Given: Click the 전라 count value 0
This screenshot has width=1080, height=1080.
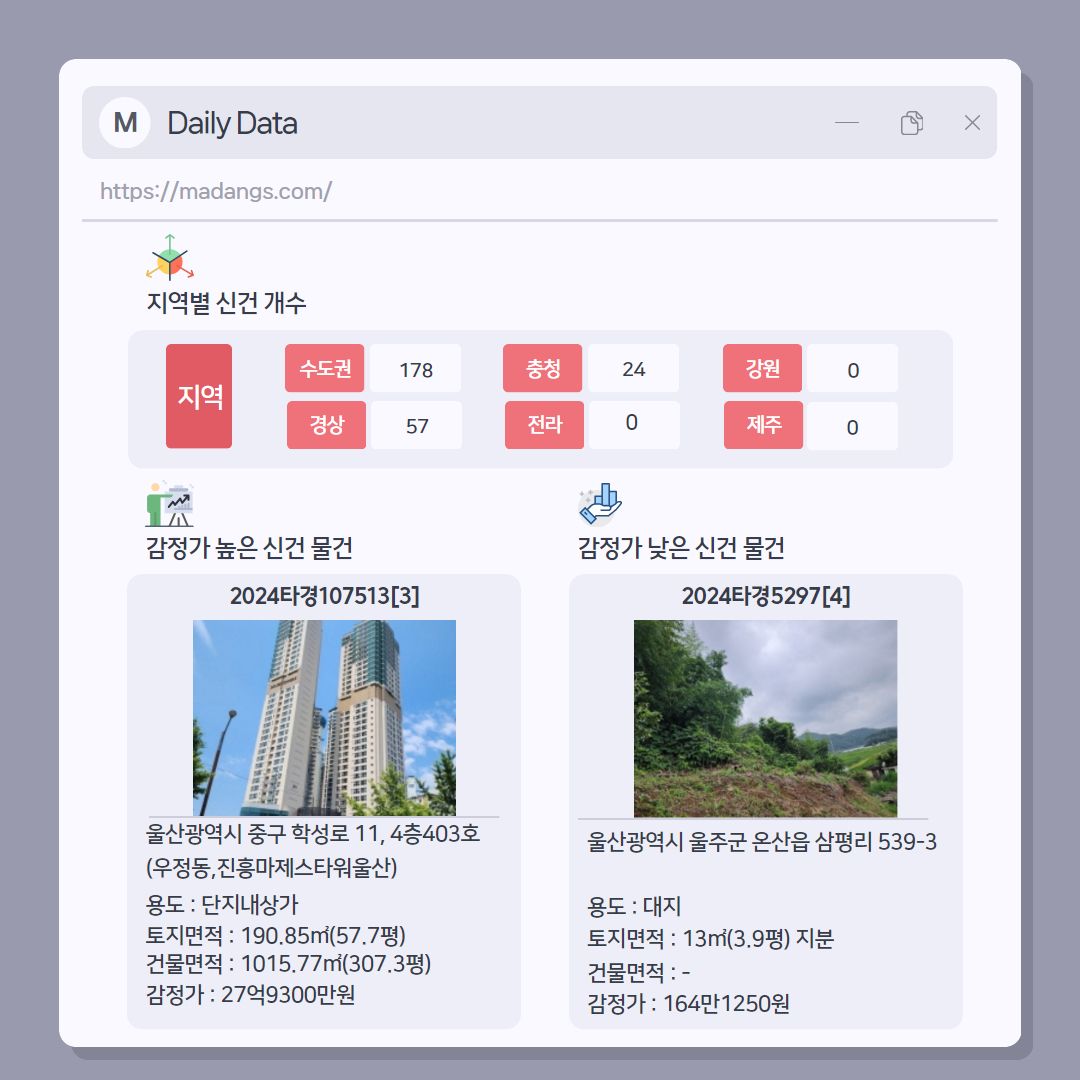Looking at the screenshot, I should [x=634, y=424].
